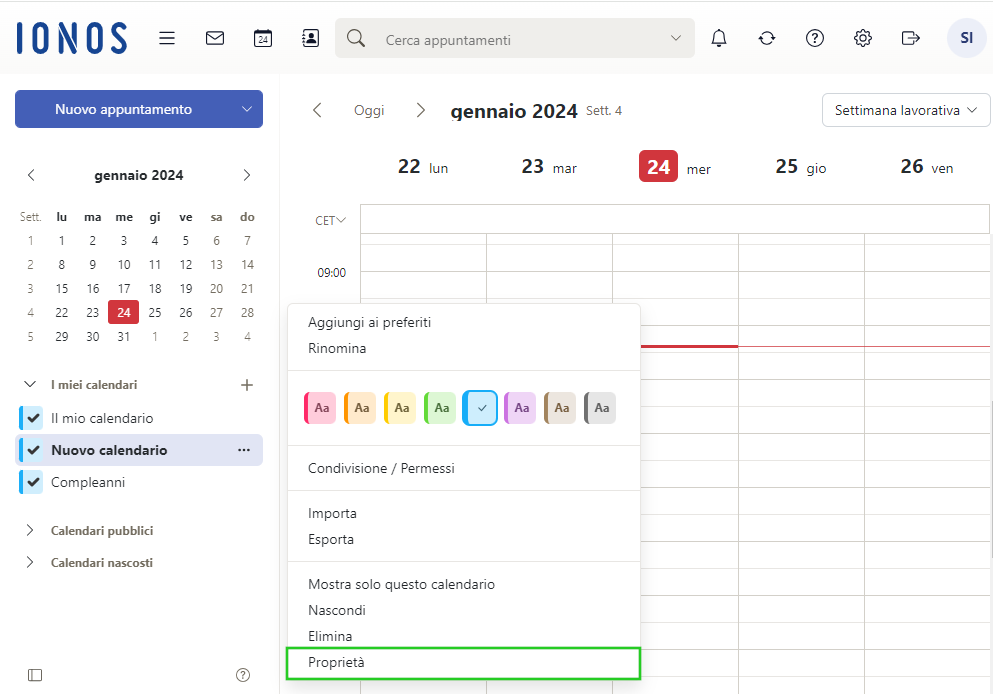993x694 pixels.
Task: Open the CET timezone dropdown
Action: point(331,220)
